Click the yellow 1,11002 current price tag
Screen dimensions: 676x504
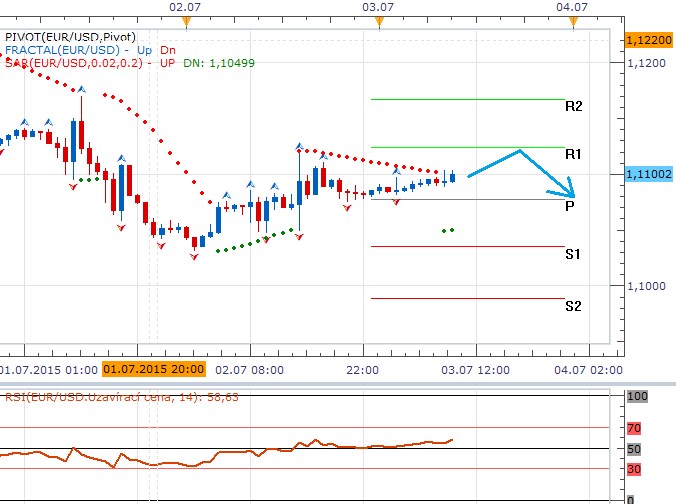[x=647, y=173]
